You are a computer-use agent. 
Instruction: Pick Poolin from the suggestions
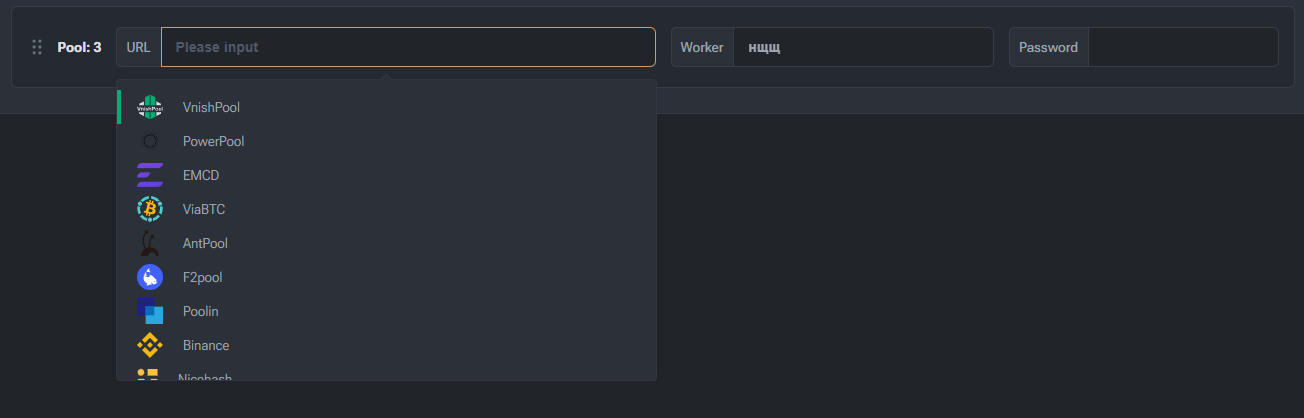point(386,311)
